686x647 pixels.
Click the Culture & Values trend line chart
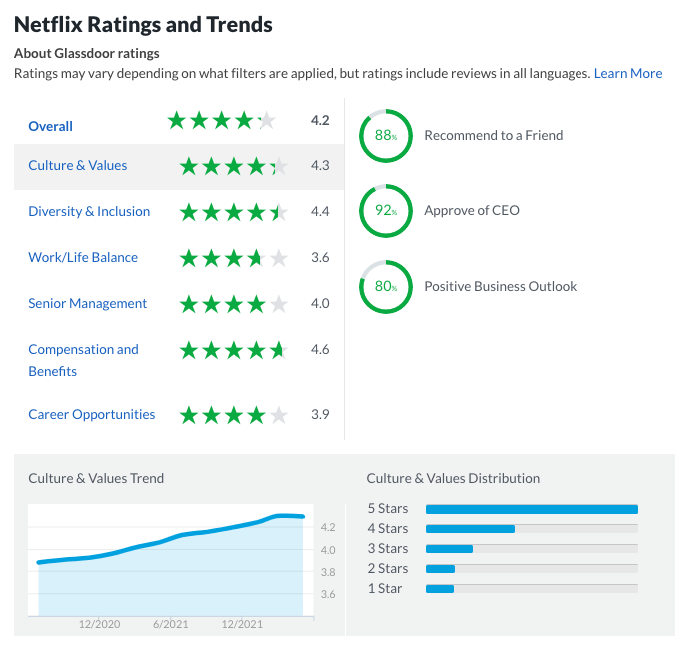171,560
